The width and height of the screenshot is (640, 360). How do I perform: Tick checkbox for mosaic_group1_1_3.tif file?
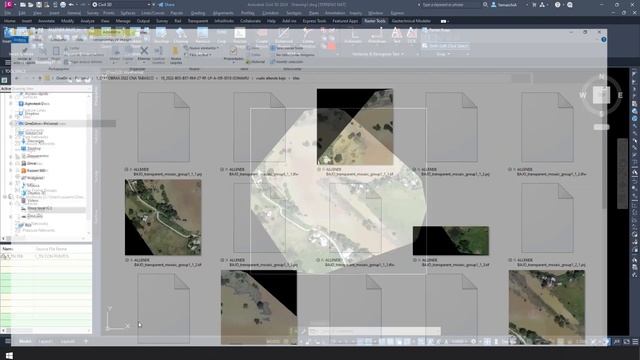pos(415,260)
